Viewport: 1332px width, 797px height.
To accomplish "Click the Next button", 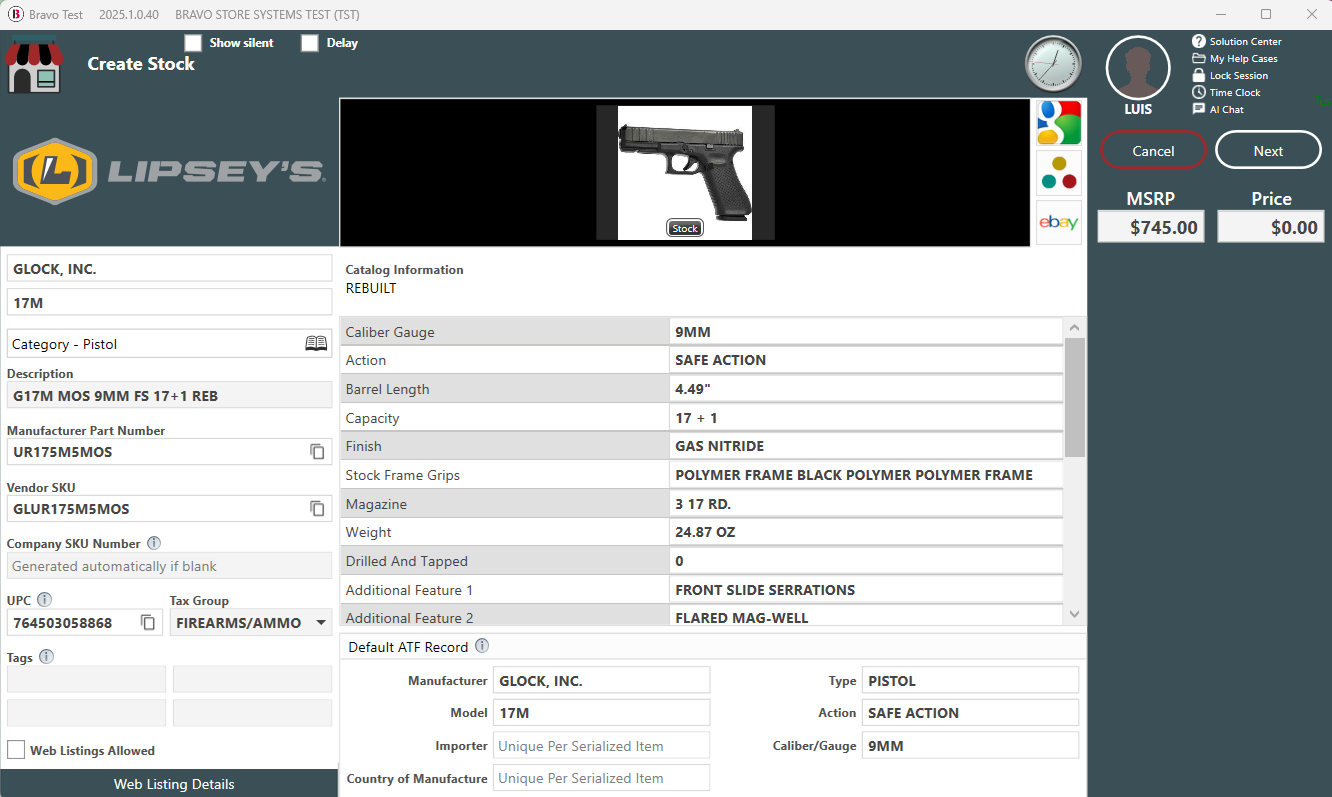I will (x=1268, y=150).
